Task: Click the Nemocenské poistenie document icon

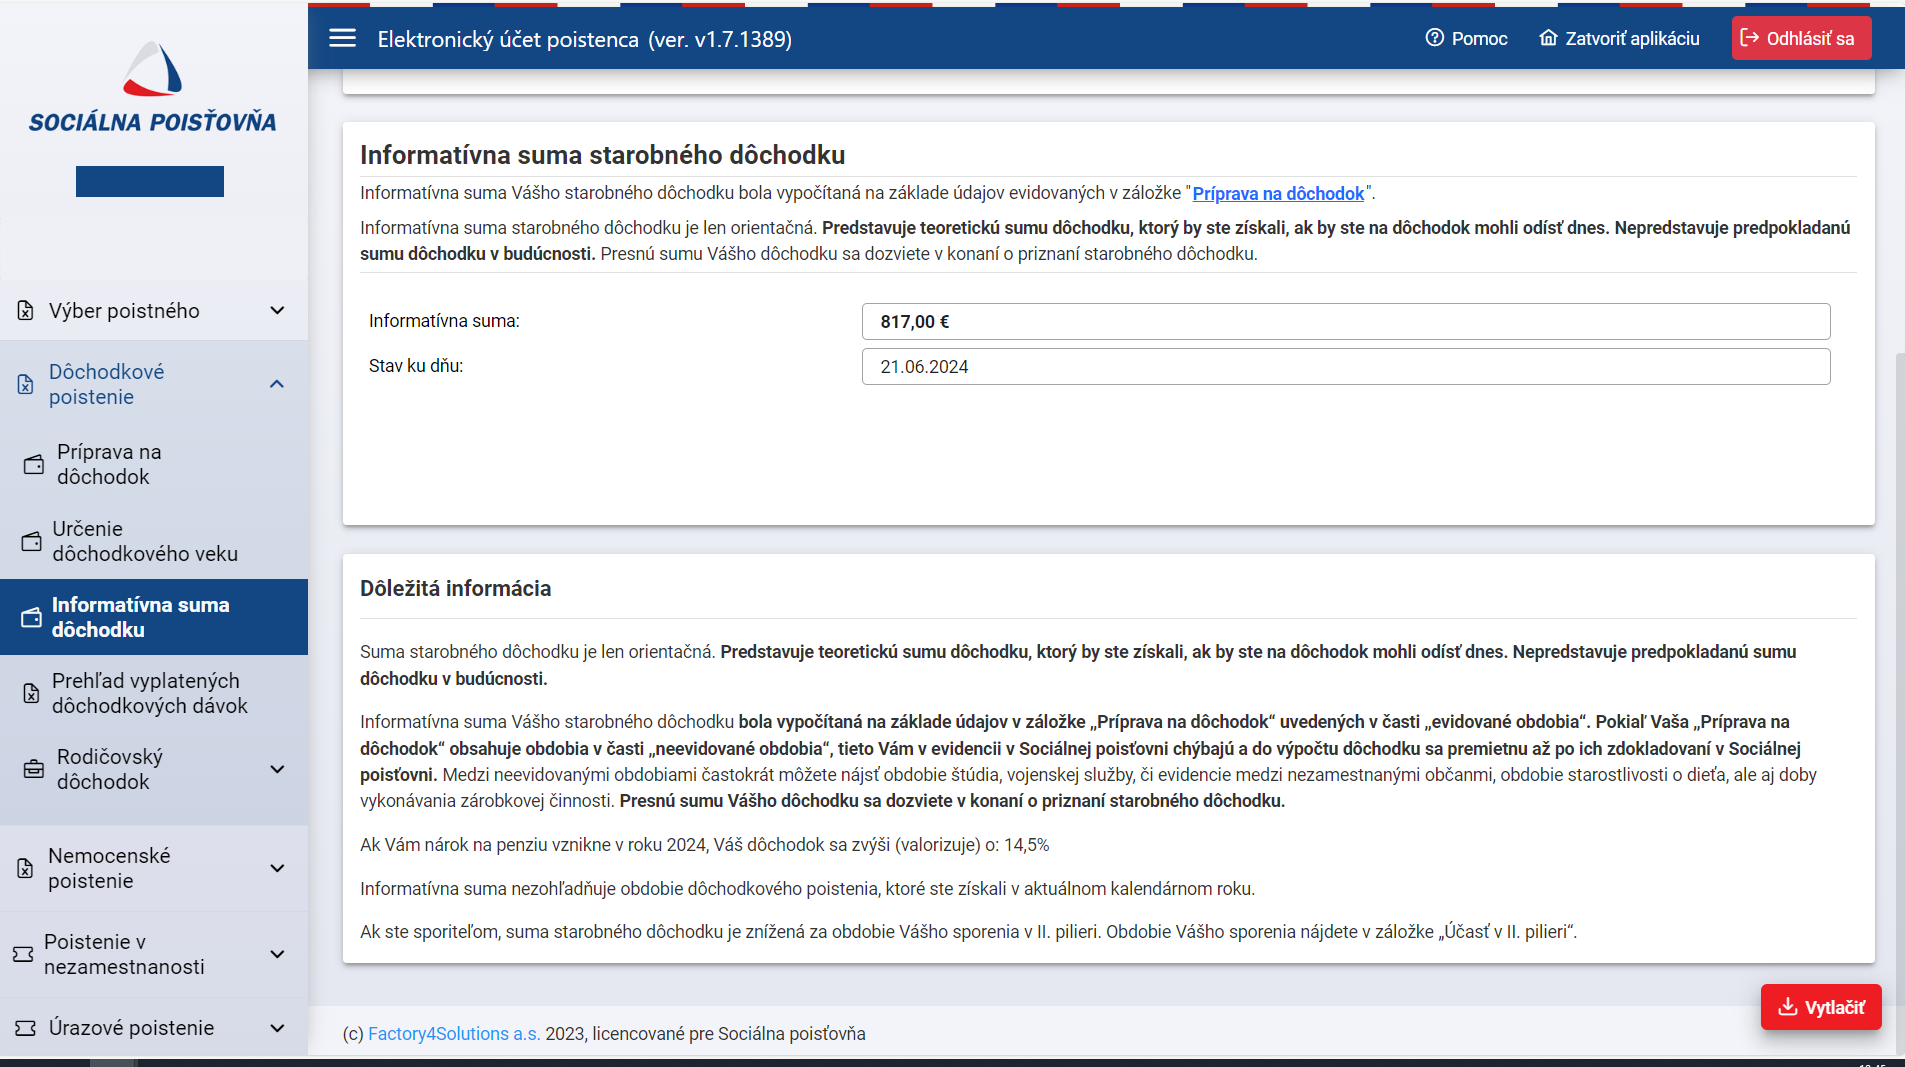Action: point(26,868)
